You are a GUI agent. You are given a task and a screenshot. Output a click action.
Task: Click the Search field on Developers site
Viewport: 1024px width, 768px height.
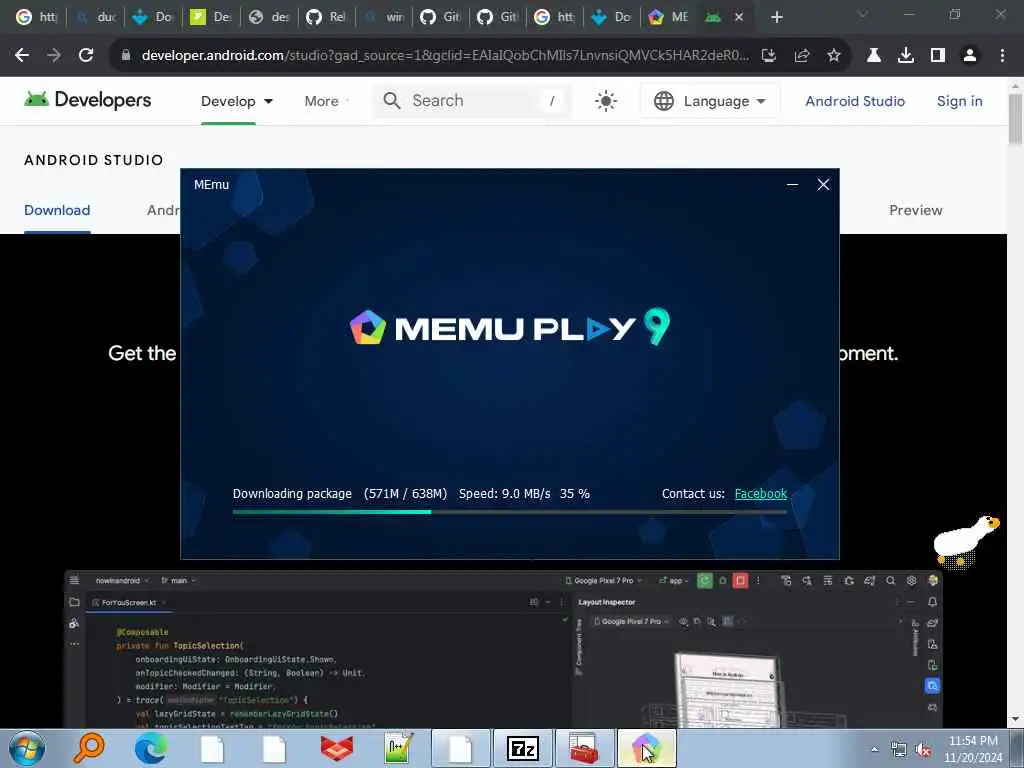[472, 101]
